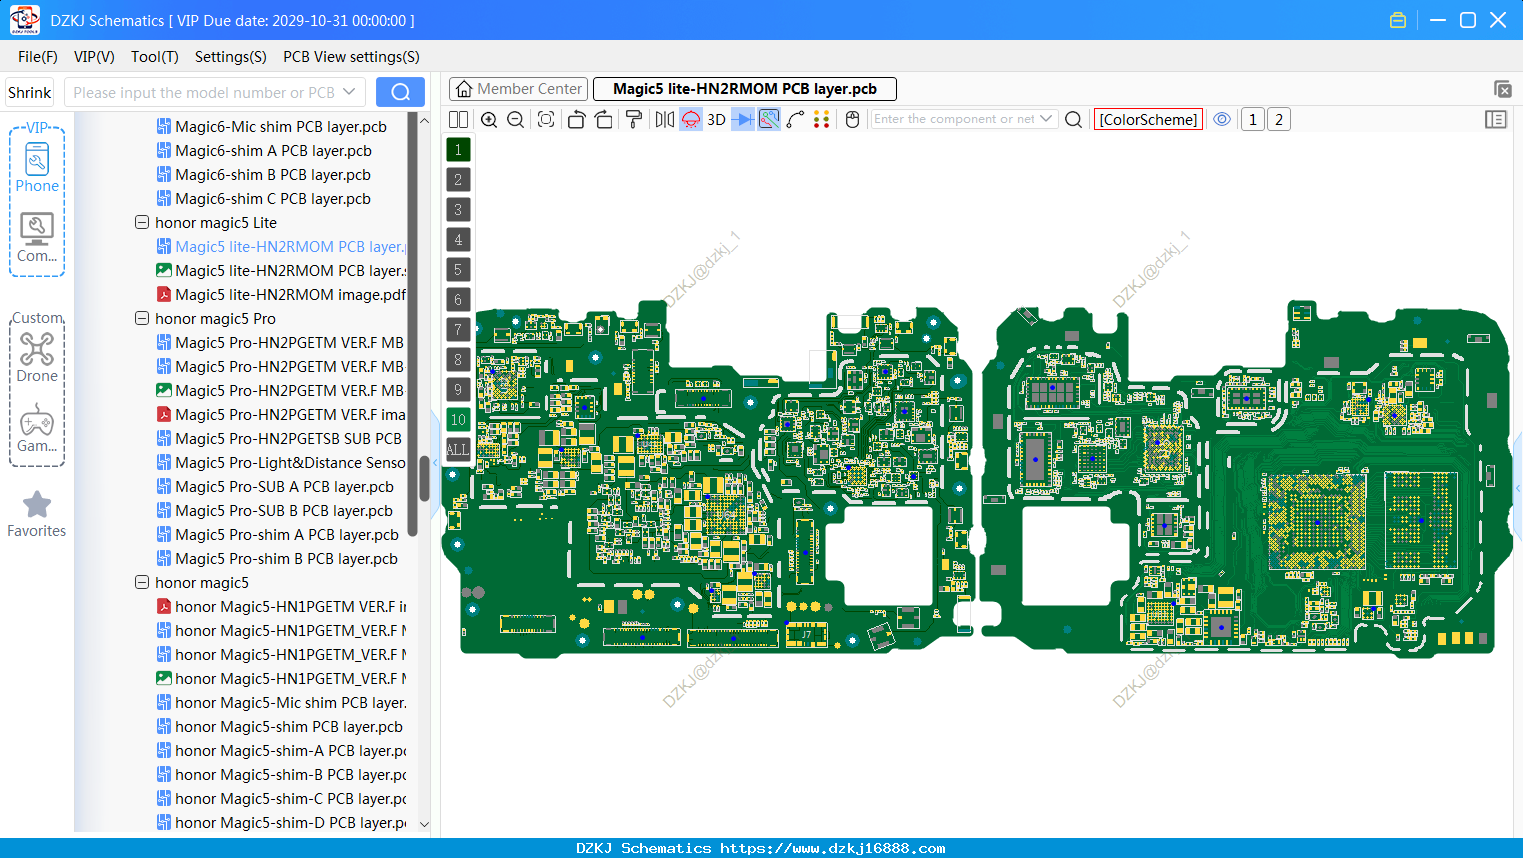
Task: Toggle the diode symbol mode
Action: 743,120
